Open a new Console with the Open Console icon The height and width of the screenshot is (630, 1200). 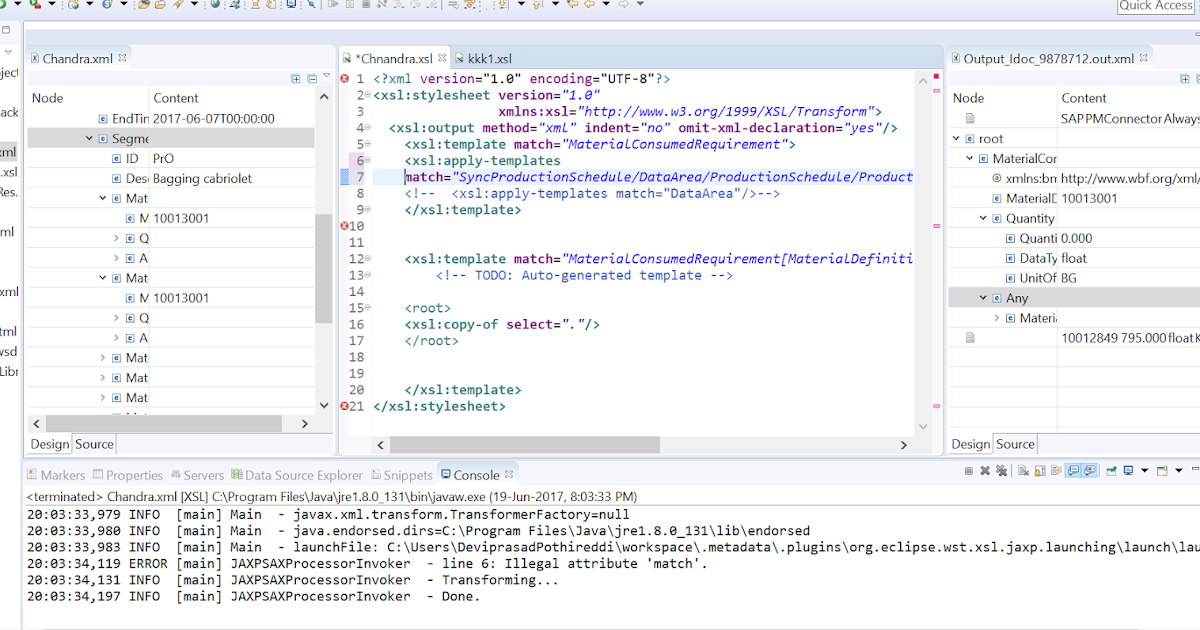point(1163,472)
